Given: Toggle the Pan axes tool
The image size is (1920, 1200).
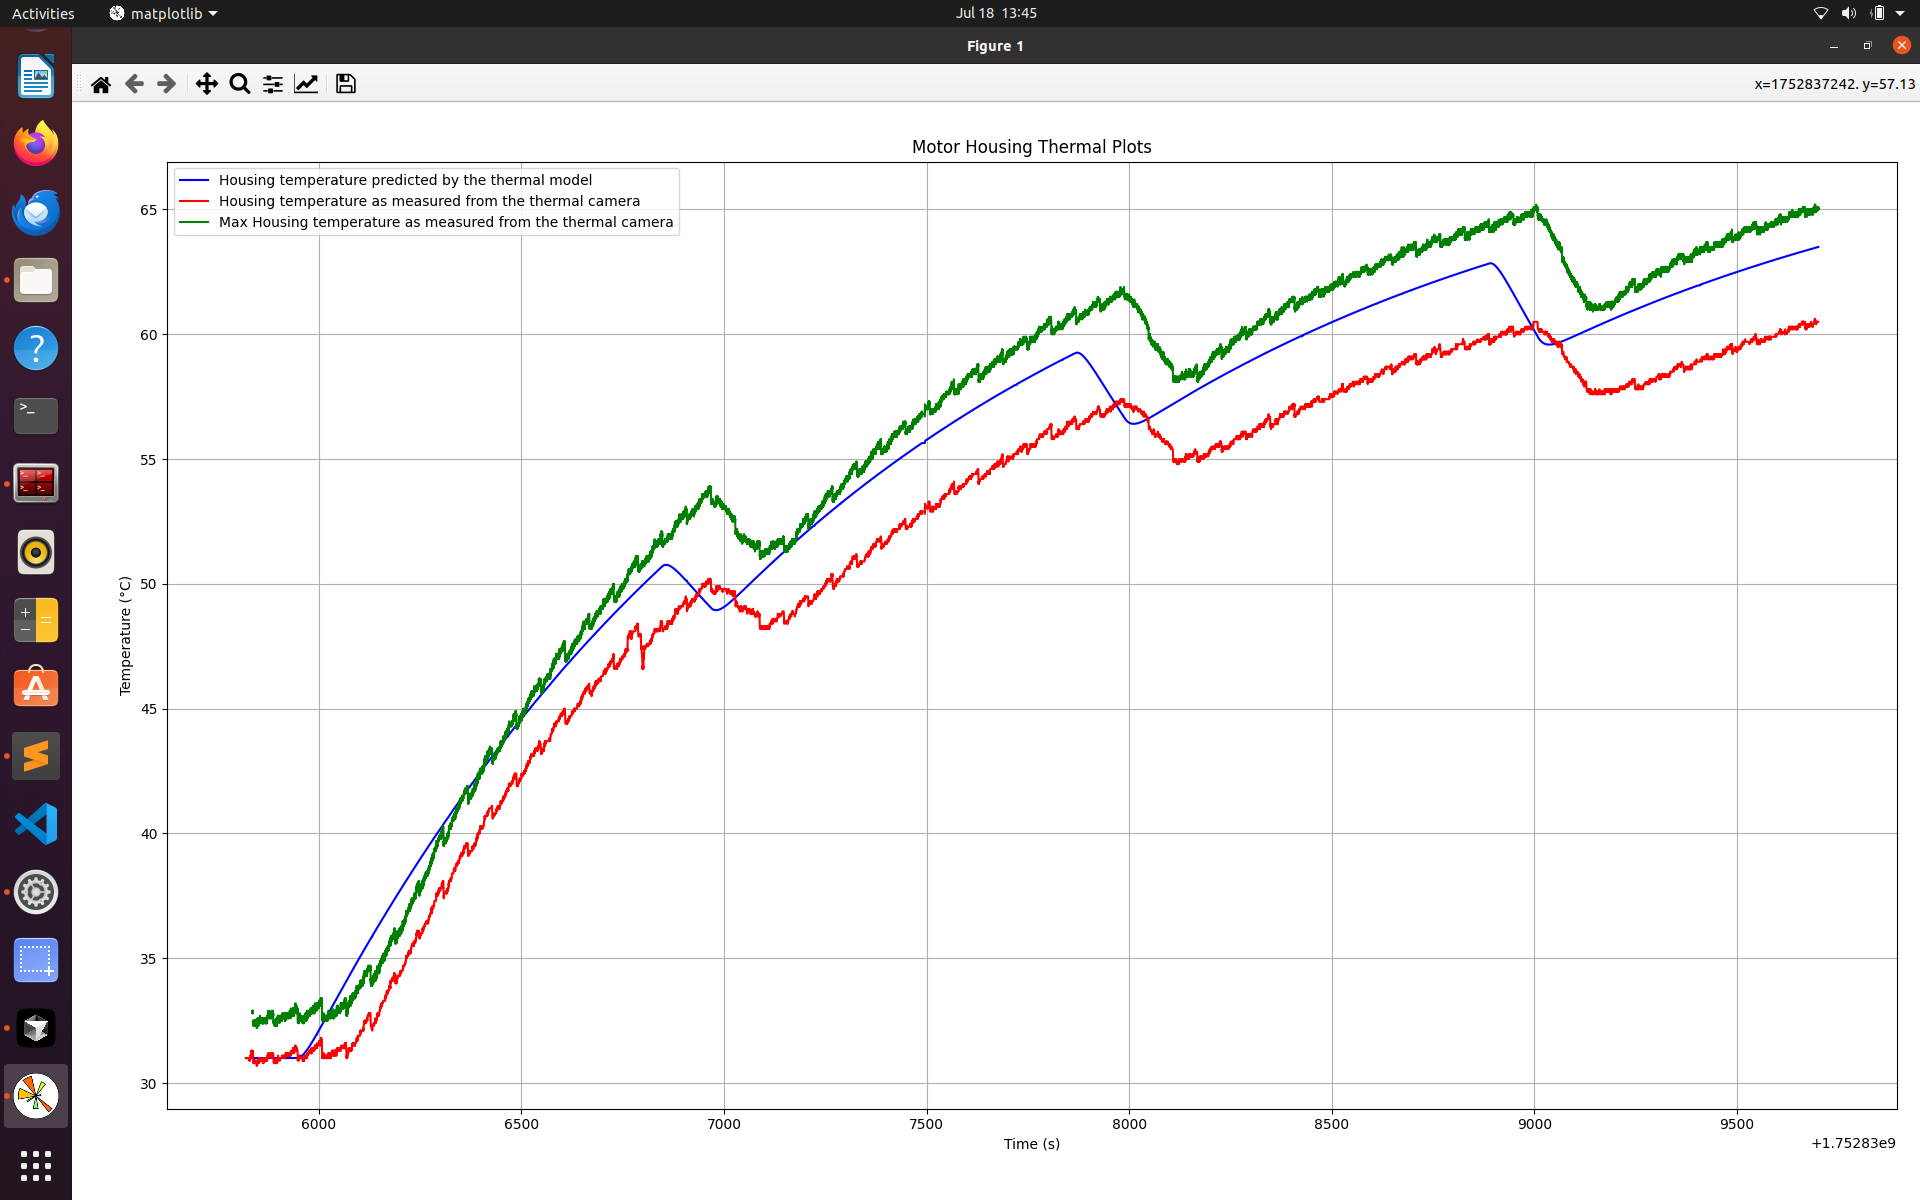Looking at the screenshot, I should tap(206, 84).
